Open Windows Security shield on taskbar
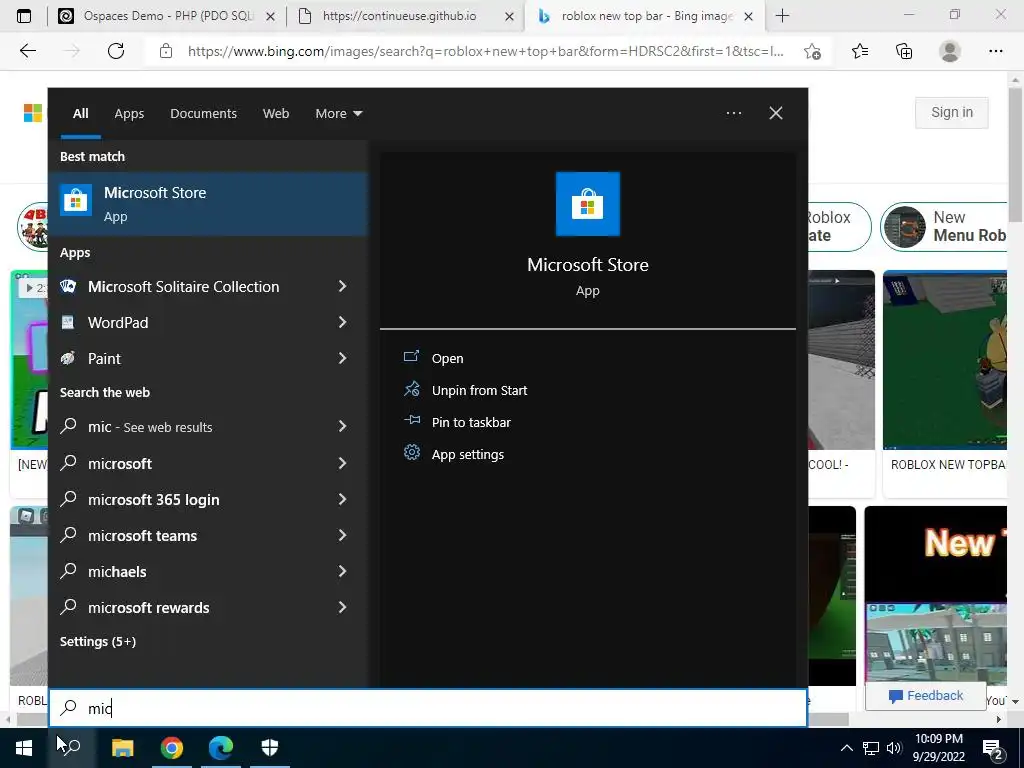This screenshot has height=768, width=1024. (270, 747)
